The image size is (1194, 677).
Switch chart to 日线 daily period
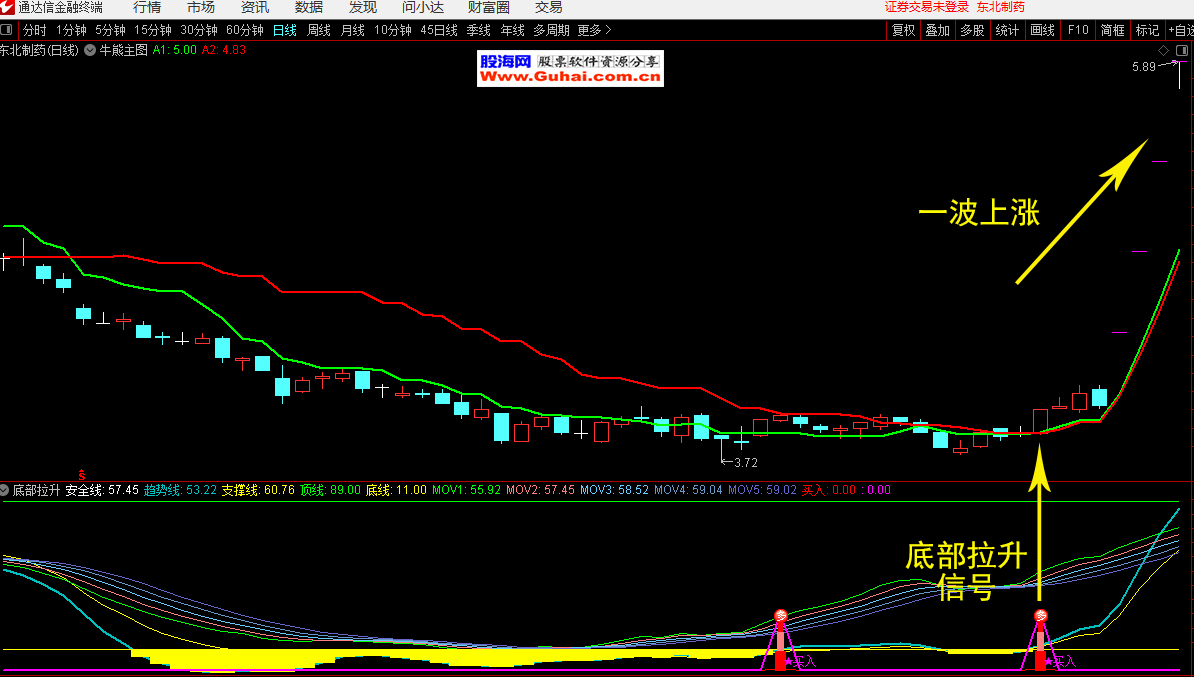pyautogui.click(x=284, y=30)
